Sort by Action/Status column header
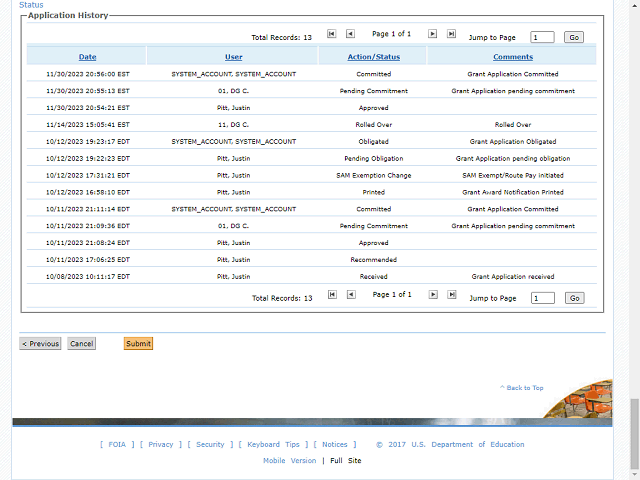Image resolution: width=640 pixels, height=480 pixels. coord(373,57)
